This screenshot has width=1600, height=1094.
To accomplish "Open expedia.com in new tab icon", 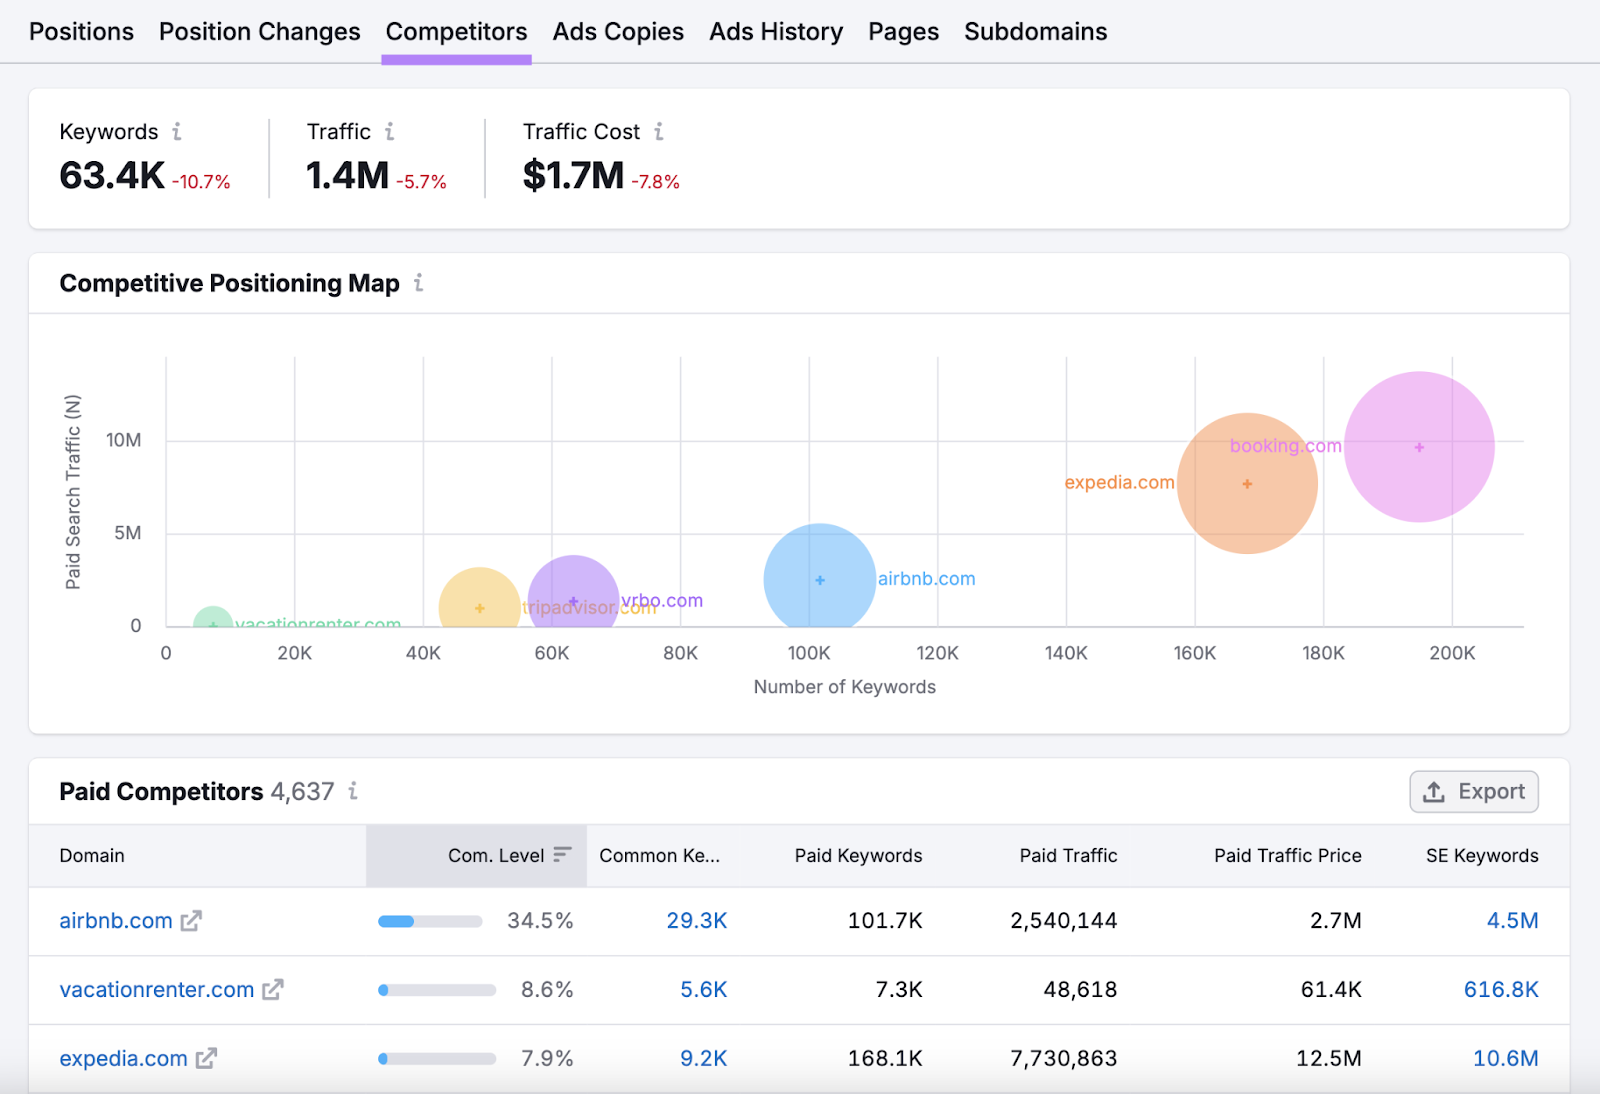I will [207, 1058].
